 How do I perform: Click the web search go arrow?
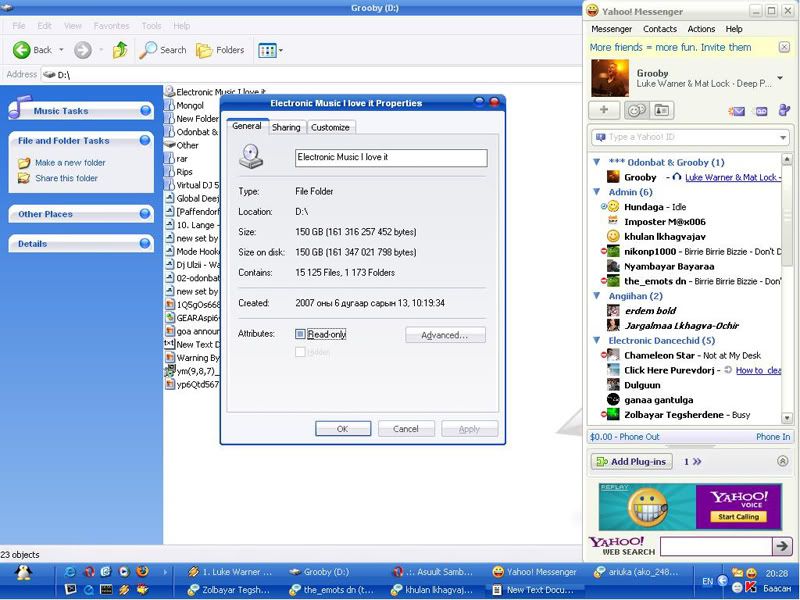[x=782, y=546]
